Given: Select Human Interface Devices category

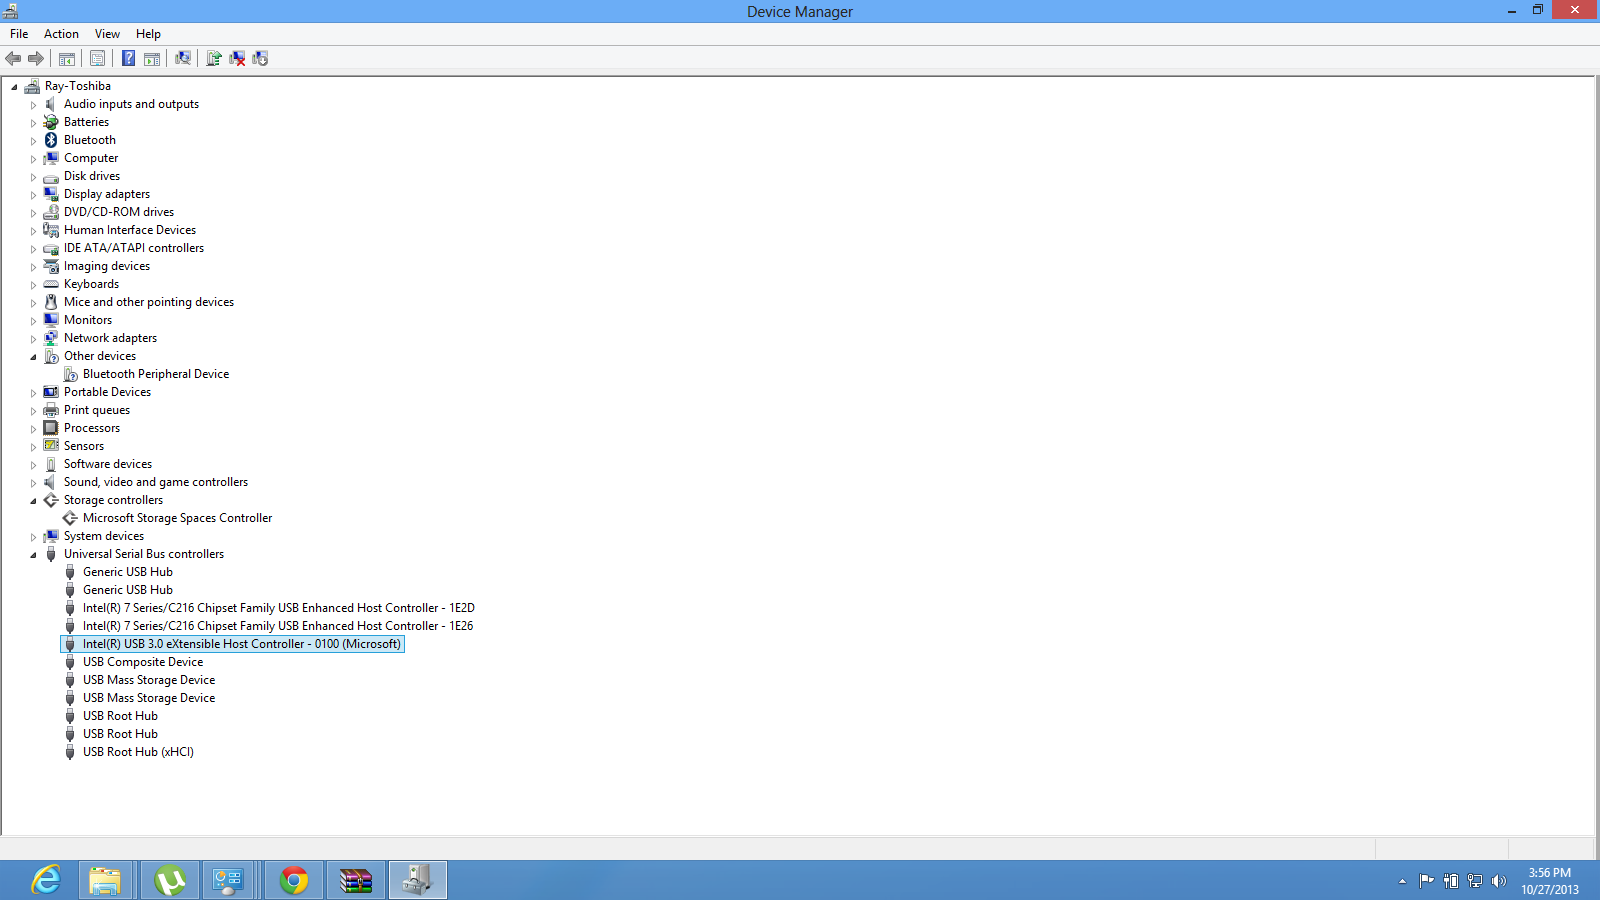Looking at the screenshot, I should (130, 230).
